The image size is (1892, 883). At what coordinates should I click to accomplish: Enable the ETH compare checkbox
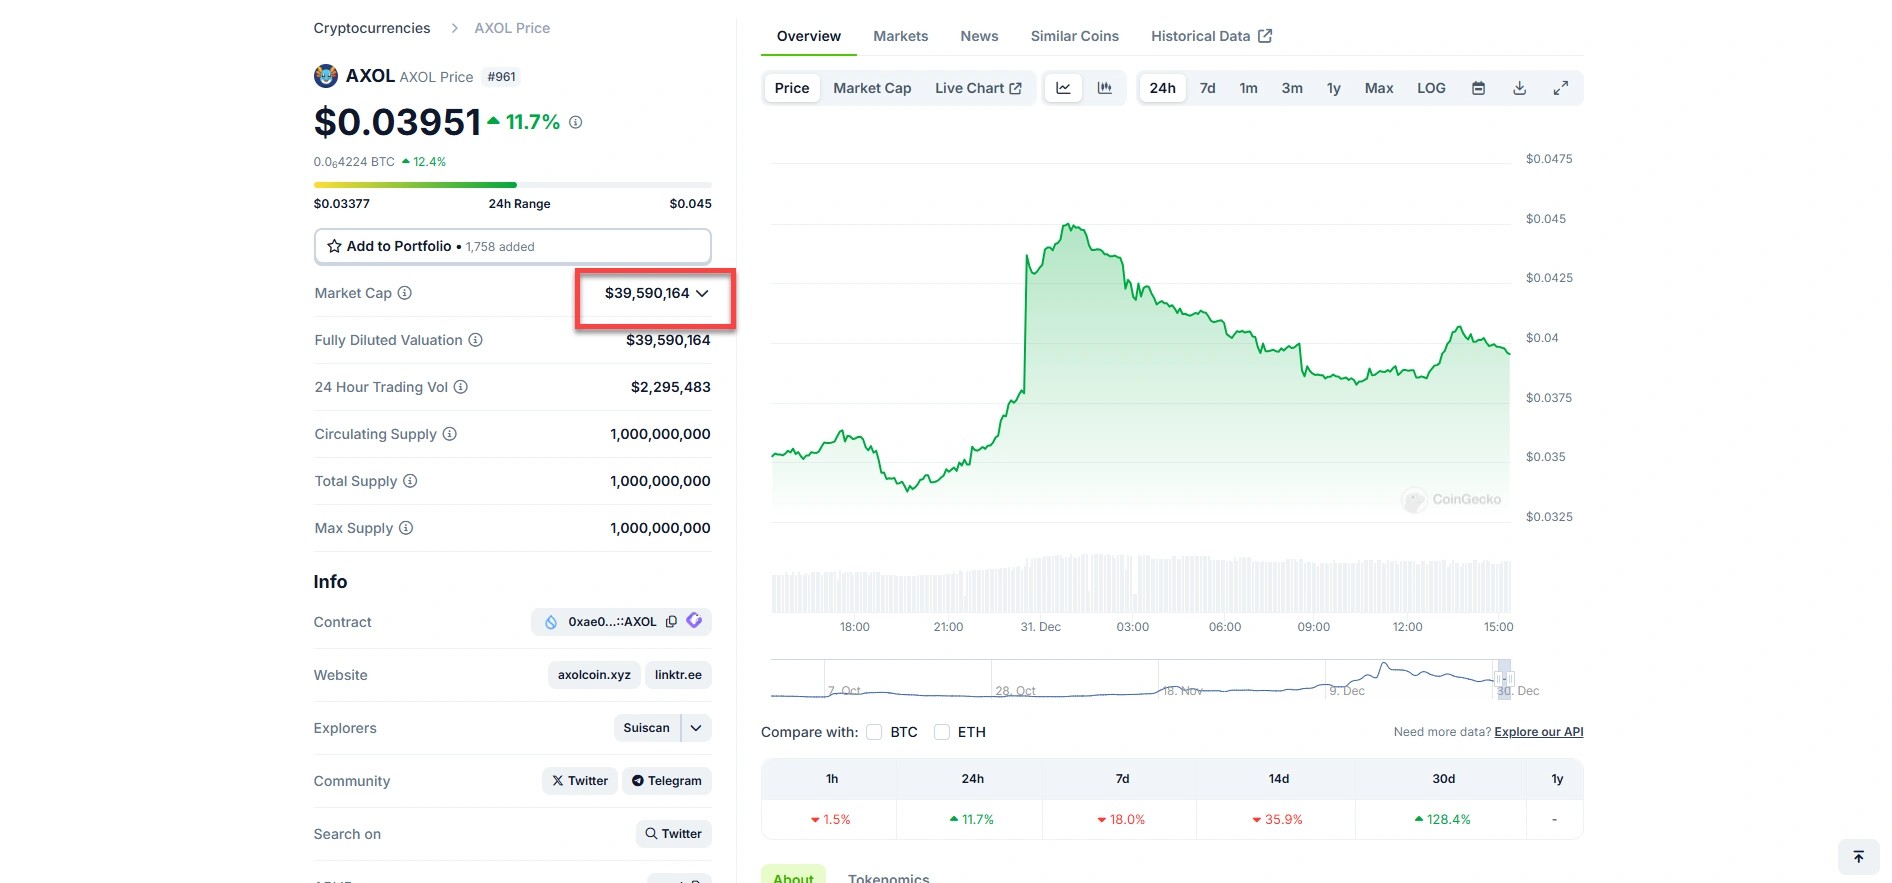941,732
